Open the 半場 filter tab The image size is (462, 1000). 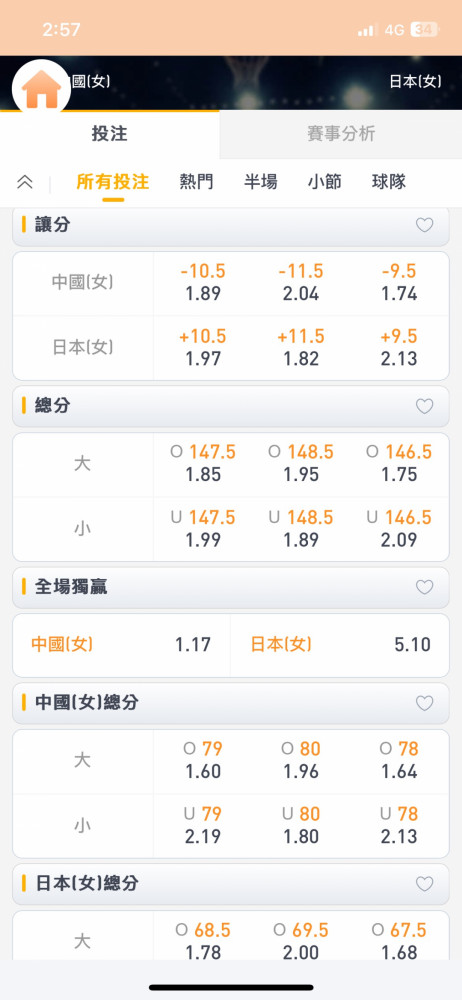click(x=260, y=182)
